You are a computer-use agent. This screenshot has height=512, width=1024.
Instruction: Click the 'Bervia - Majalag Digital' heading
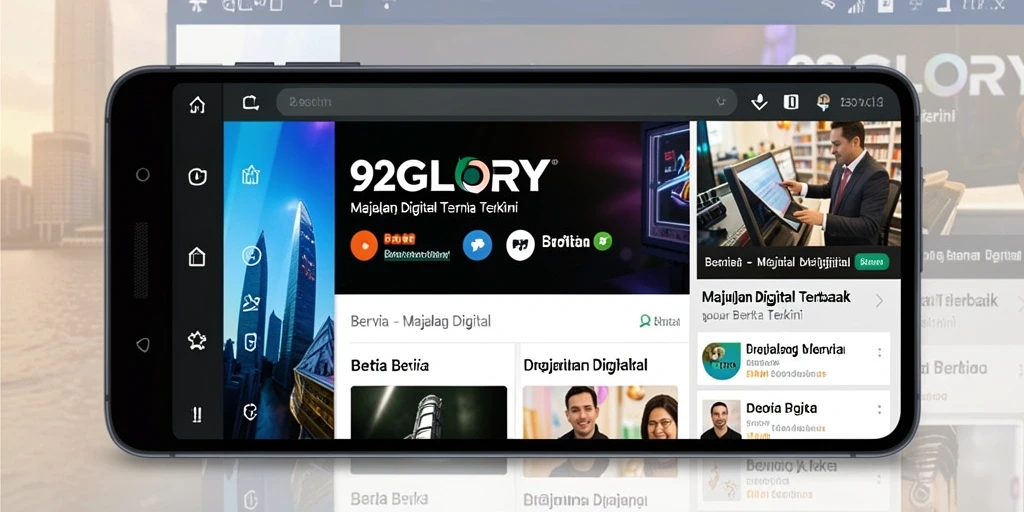coord(421,321)
